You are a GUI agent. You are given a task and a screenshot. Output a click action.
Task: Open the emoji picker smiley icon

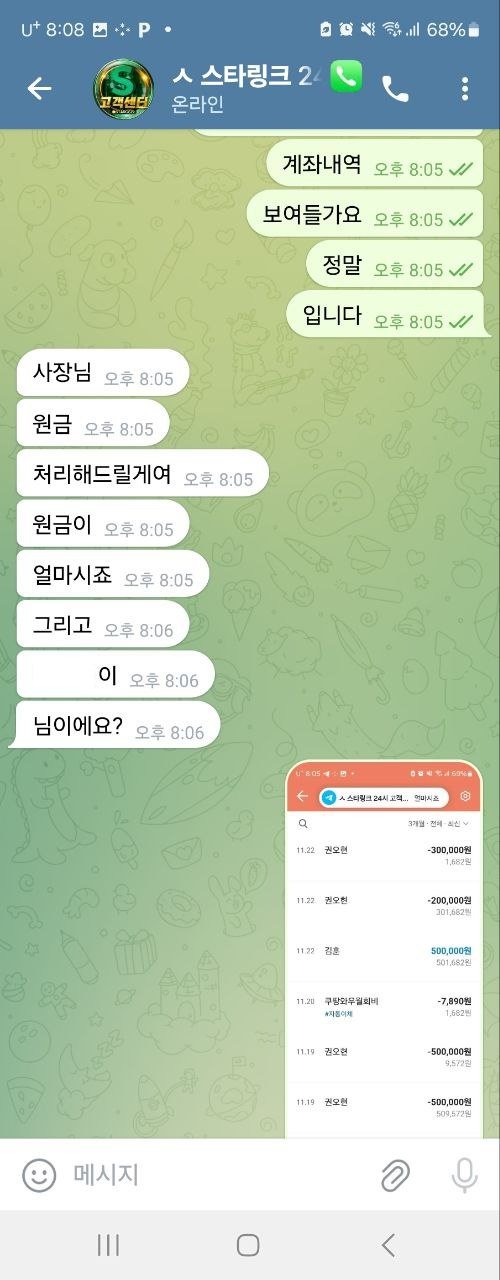click(x=39, y=1174)
